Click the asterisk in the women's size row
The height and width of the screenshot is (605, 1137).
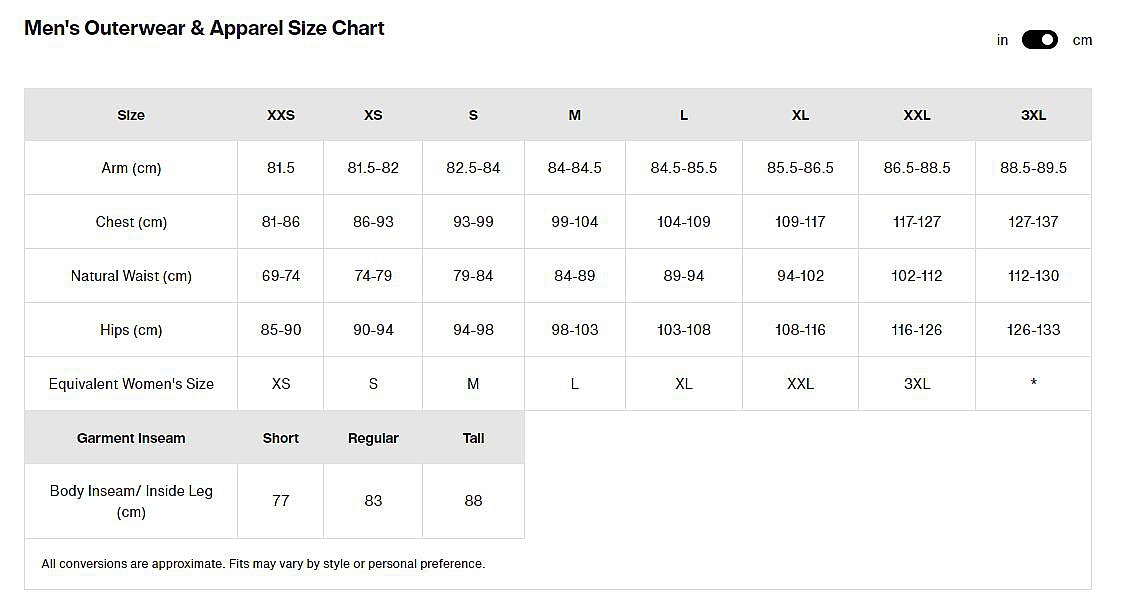point(1033,384)
